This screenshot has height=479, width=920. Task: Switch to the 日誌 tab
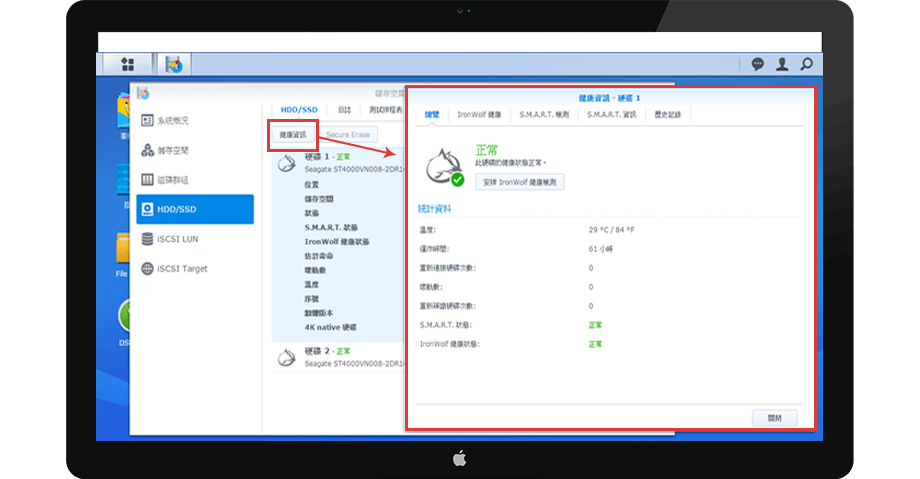[x=344, y=110]
